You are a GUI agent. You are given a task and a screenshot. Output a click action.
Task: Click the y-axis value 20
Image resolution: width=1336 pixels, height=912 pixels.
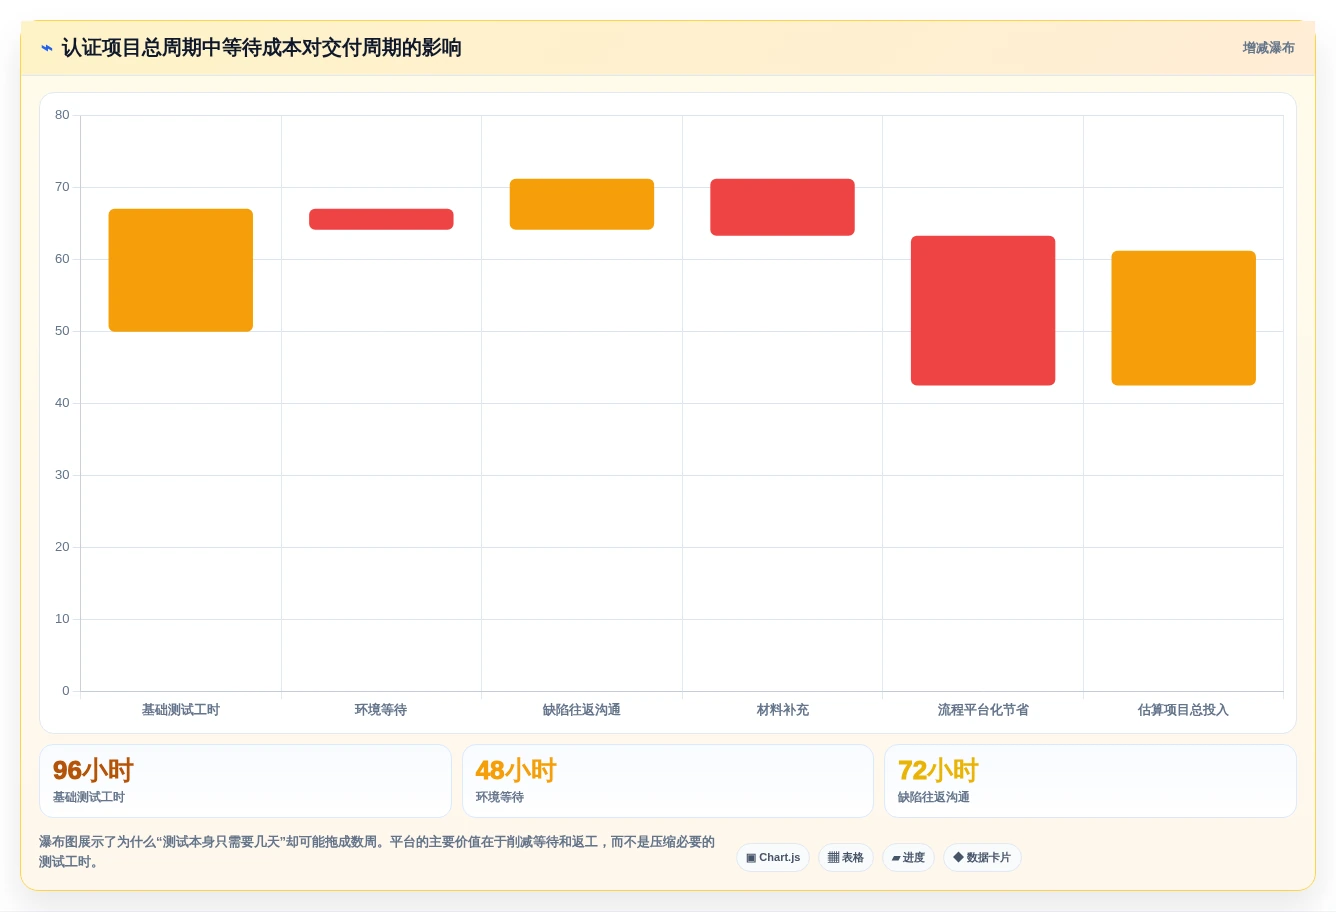coord(62,547)
